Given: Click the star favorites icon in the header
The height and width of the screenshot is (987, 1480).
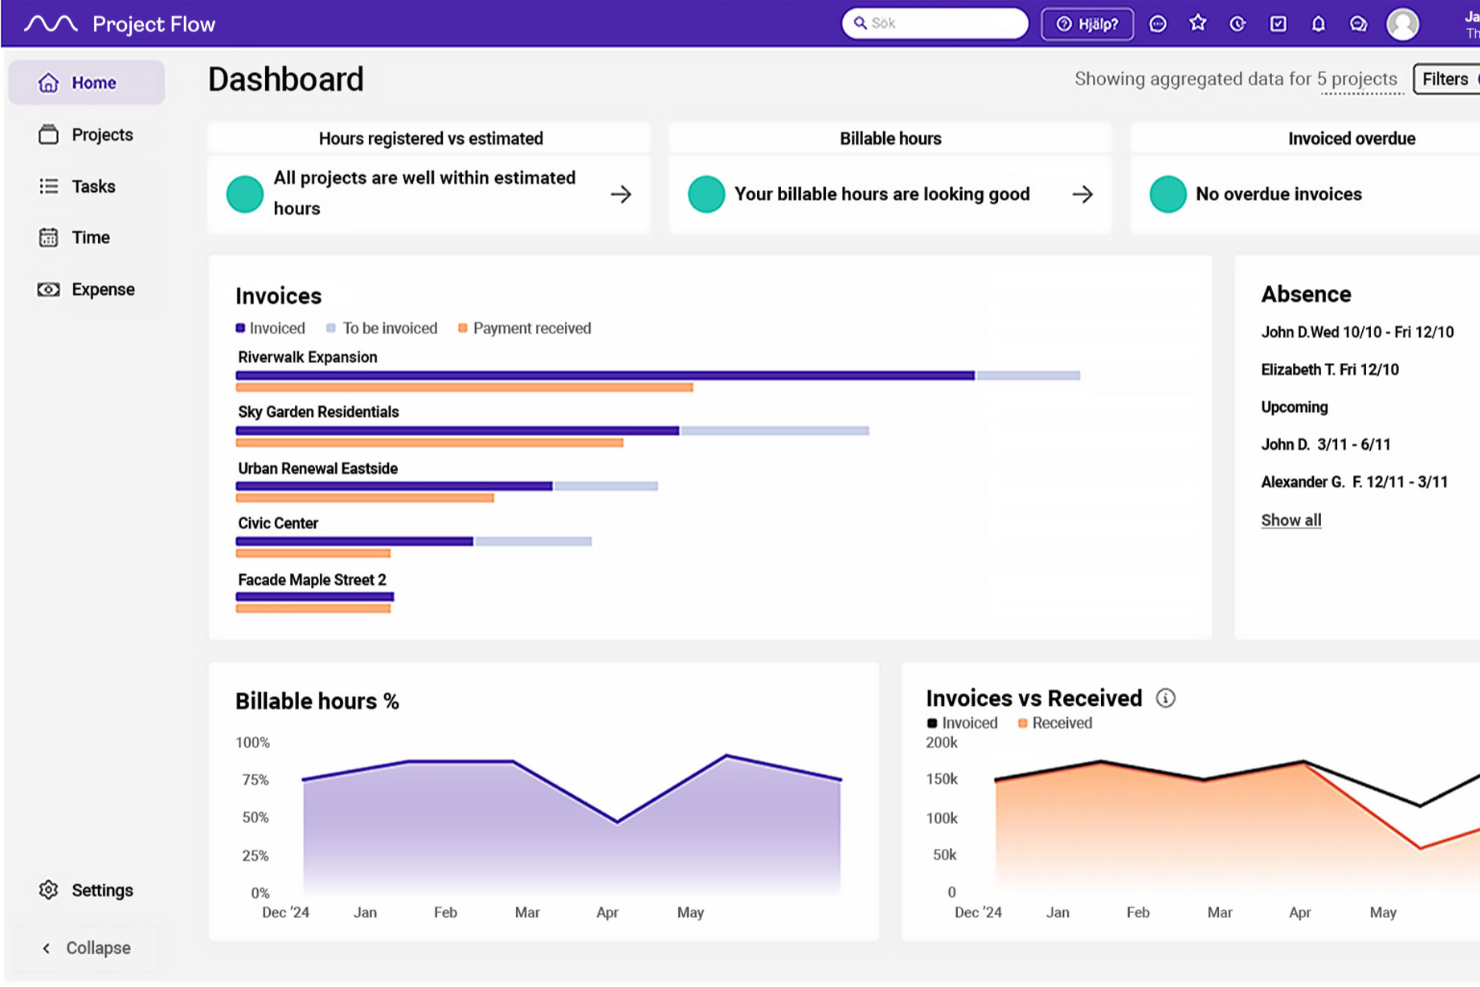Looking at the screenshot, I should tap(1198, 23).
